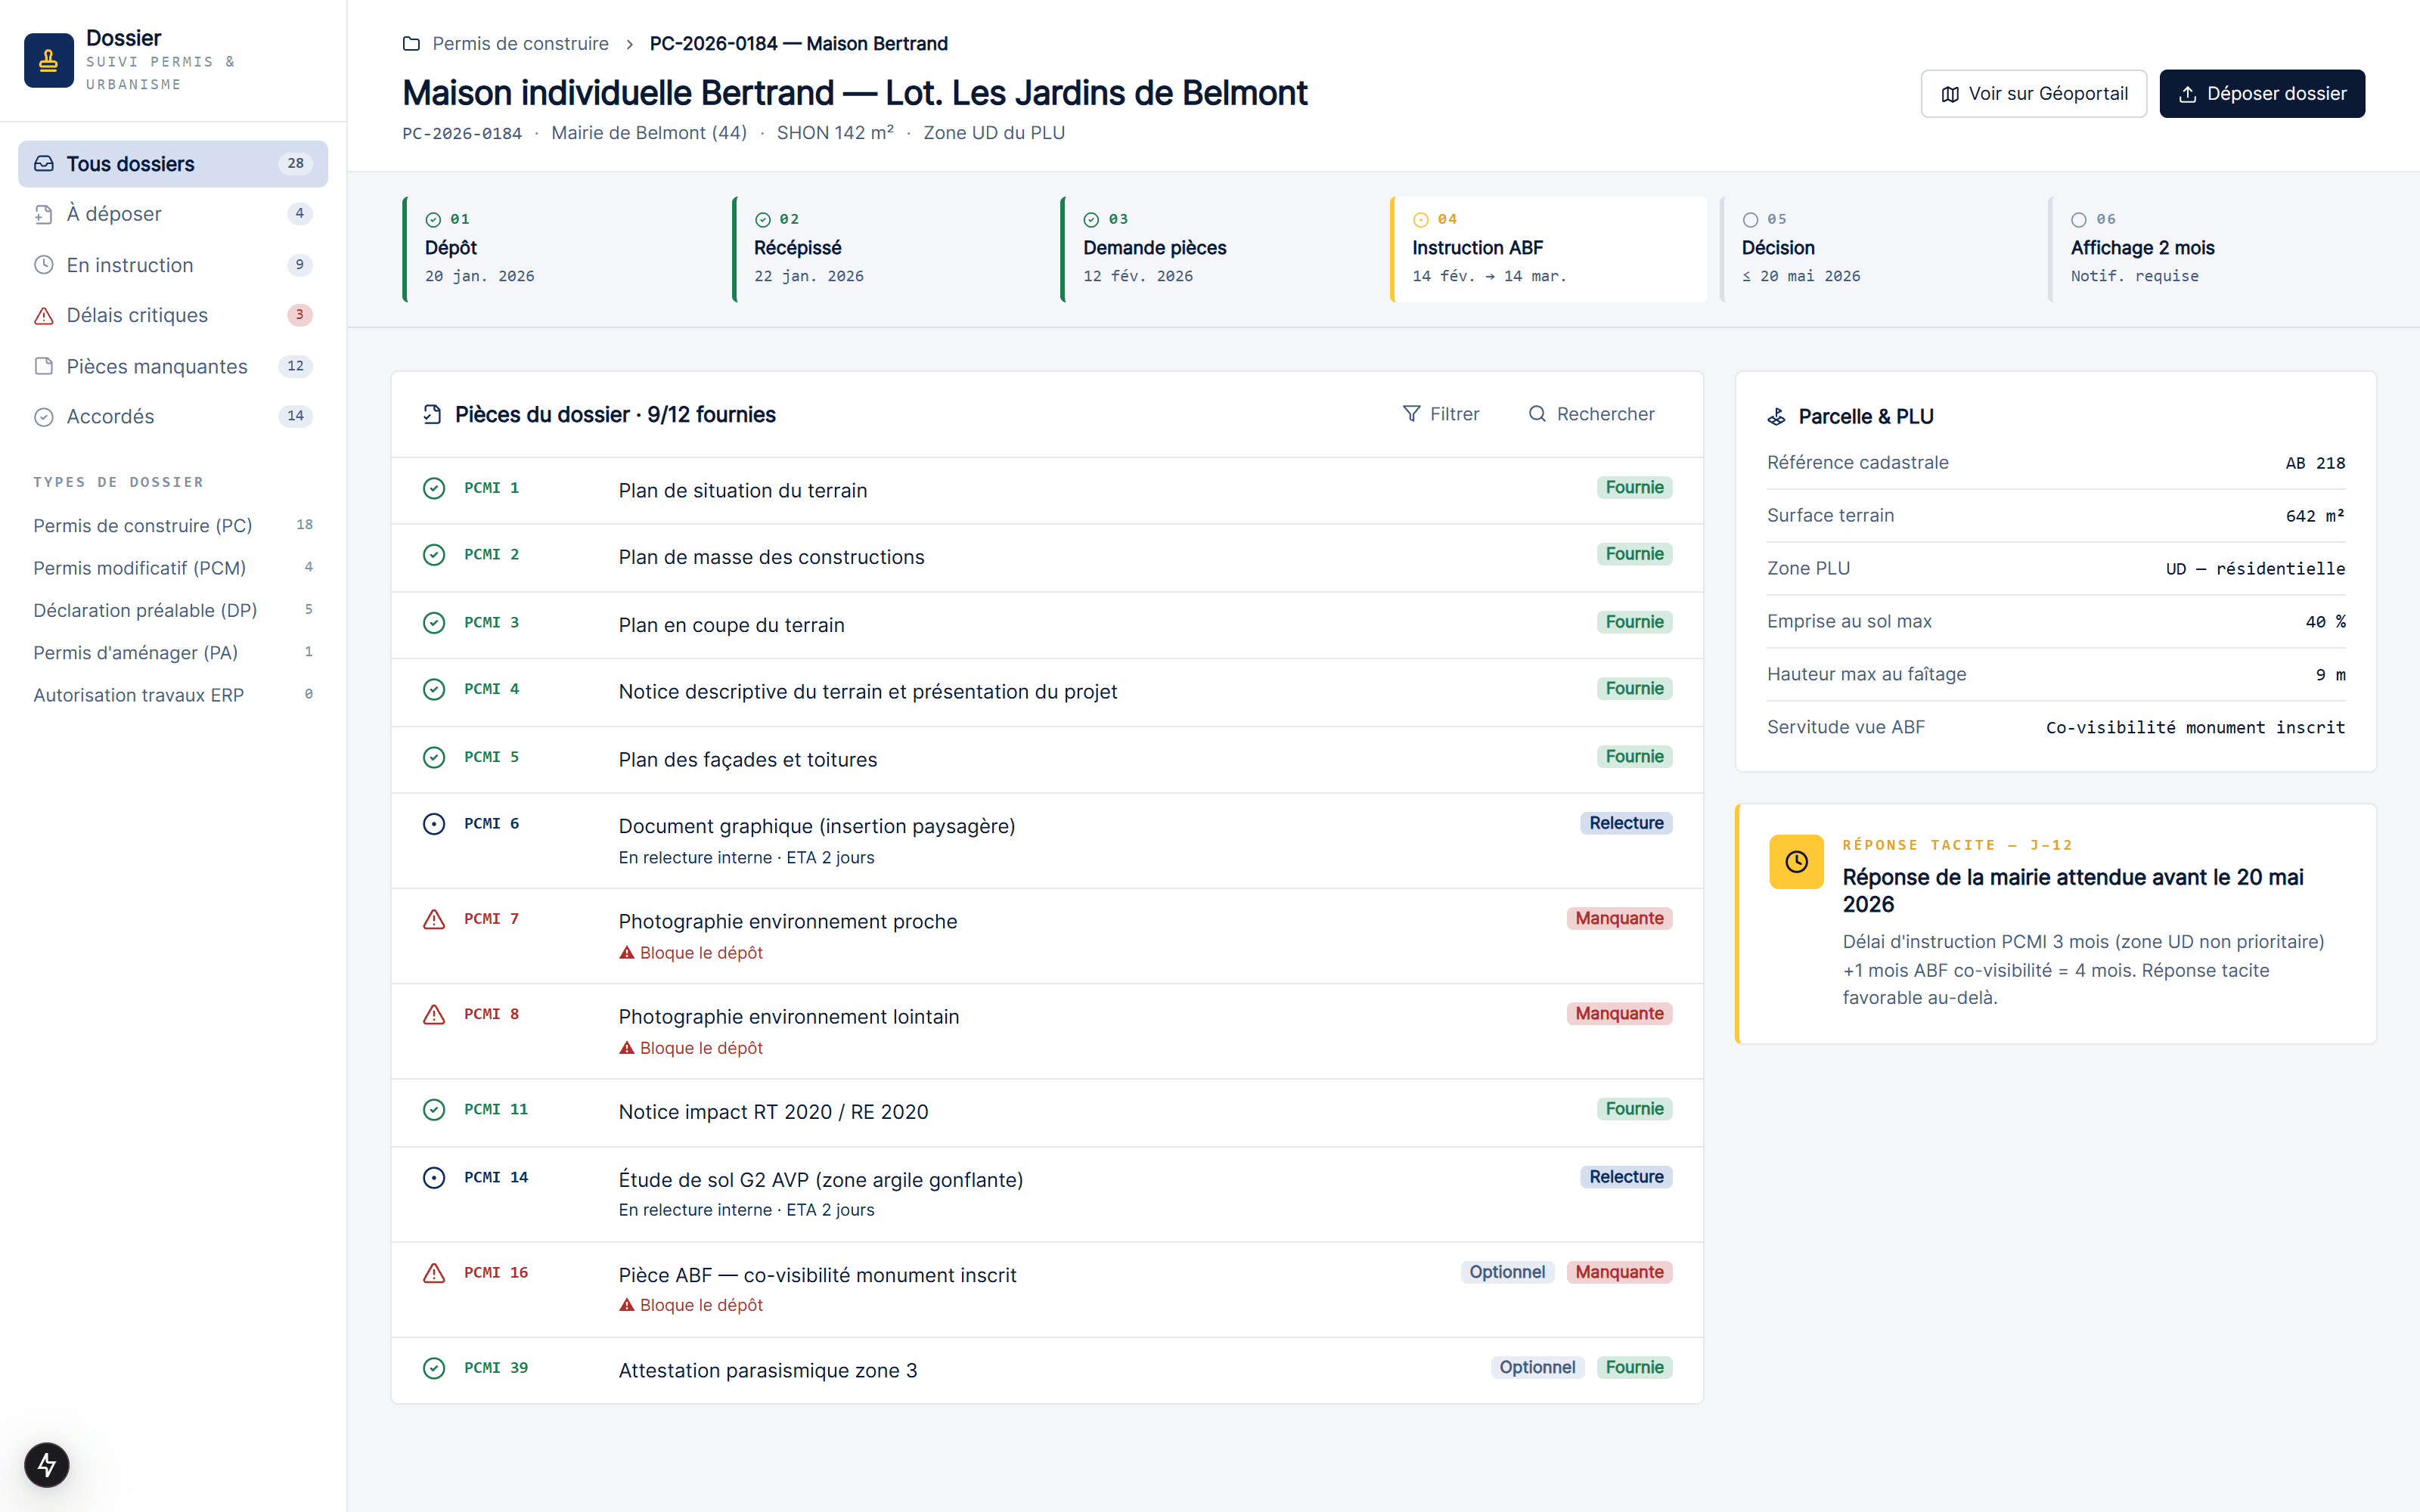This screenshot has width=2420, height=1512.
Task: Click 'Co-visibilité monument inscrit' servitude value
Action: 2195,728
